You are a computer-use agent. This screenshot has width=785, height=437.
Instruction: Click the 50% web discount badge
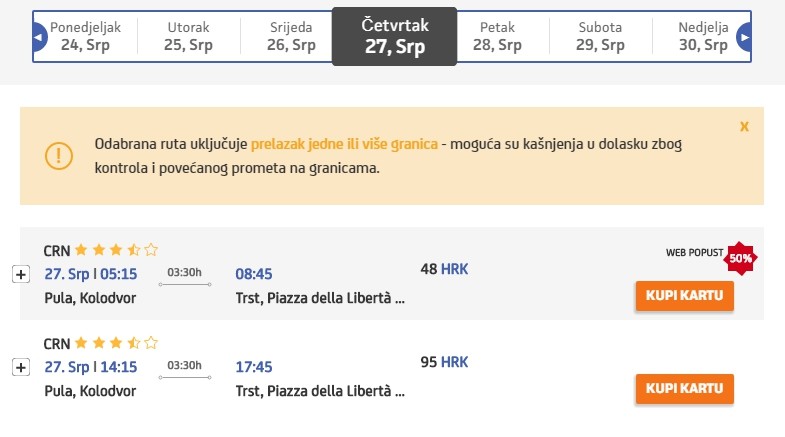[741, 257]
